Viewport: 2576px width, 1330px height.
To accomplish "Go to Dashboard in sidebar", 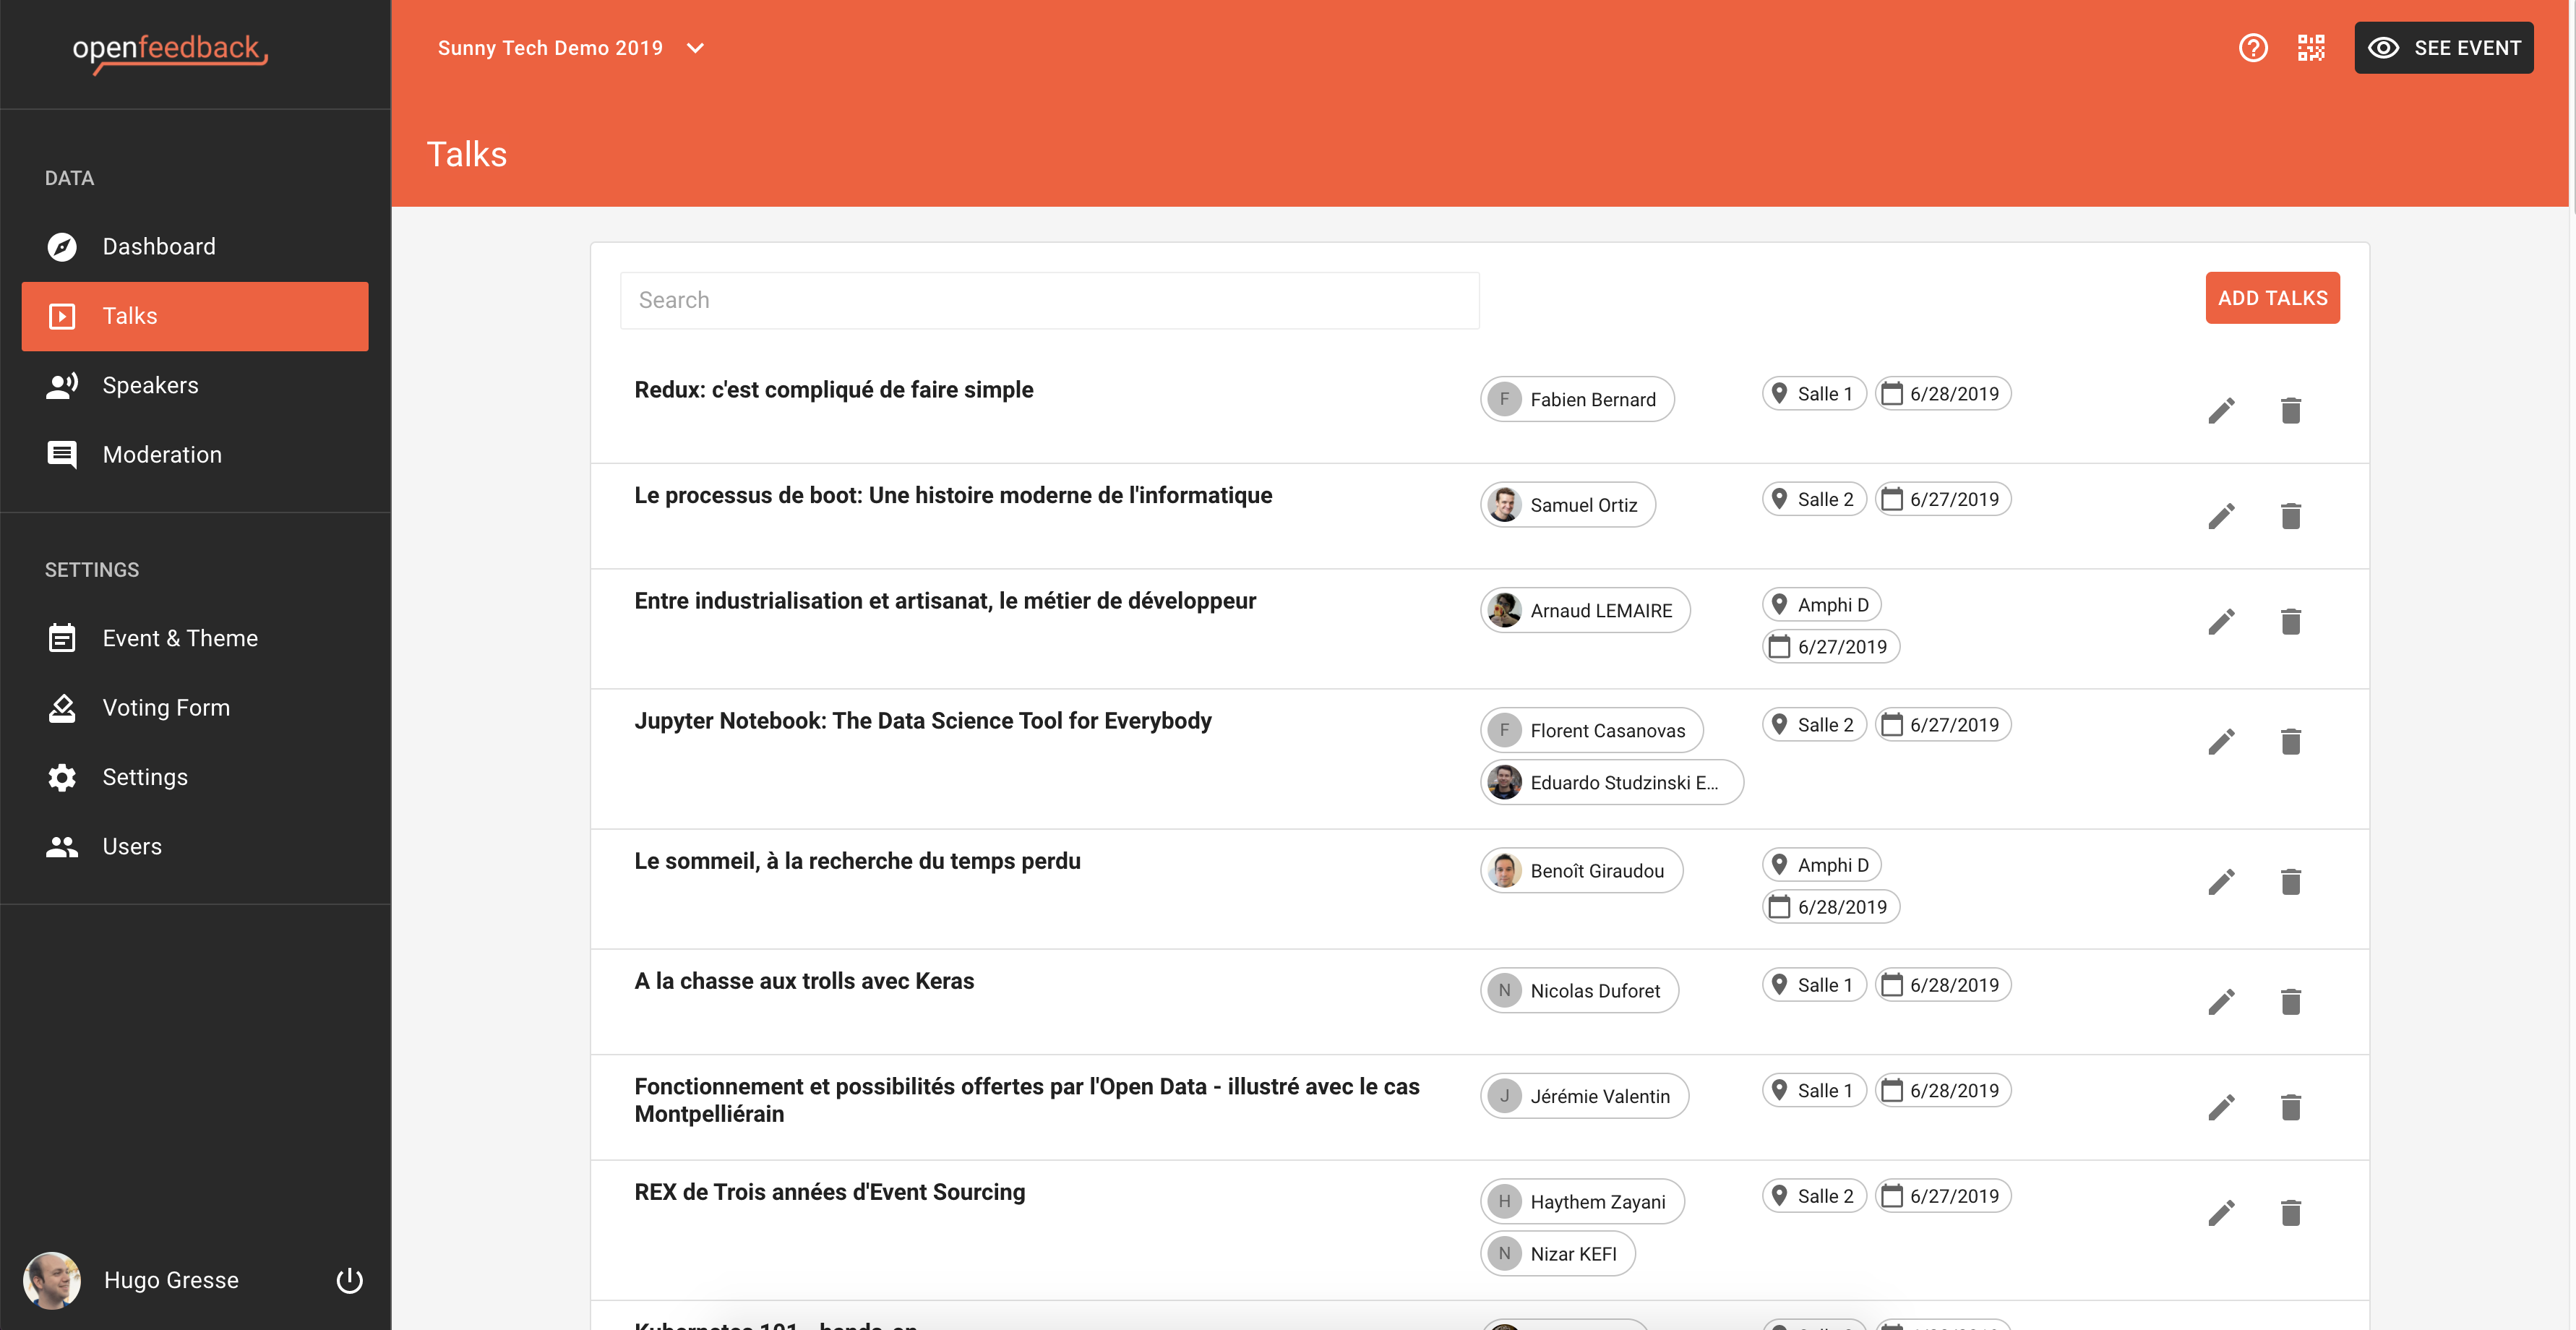I will tap(195, 246).
